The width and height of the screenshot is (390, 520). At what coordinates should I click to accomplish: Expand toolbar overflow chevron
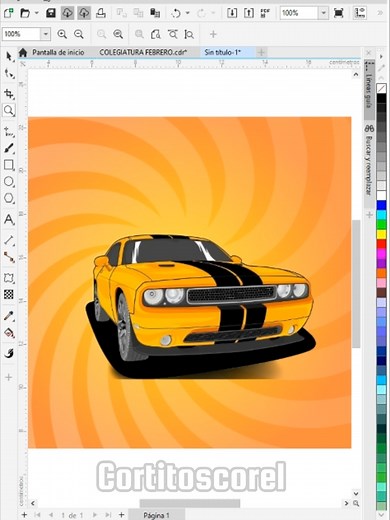coord(380,13)
